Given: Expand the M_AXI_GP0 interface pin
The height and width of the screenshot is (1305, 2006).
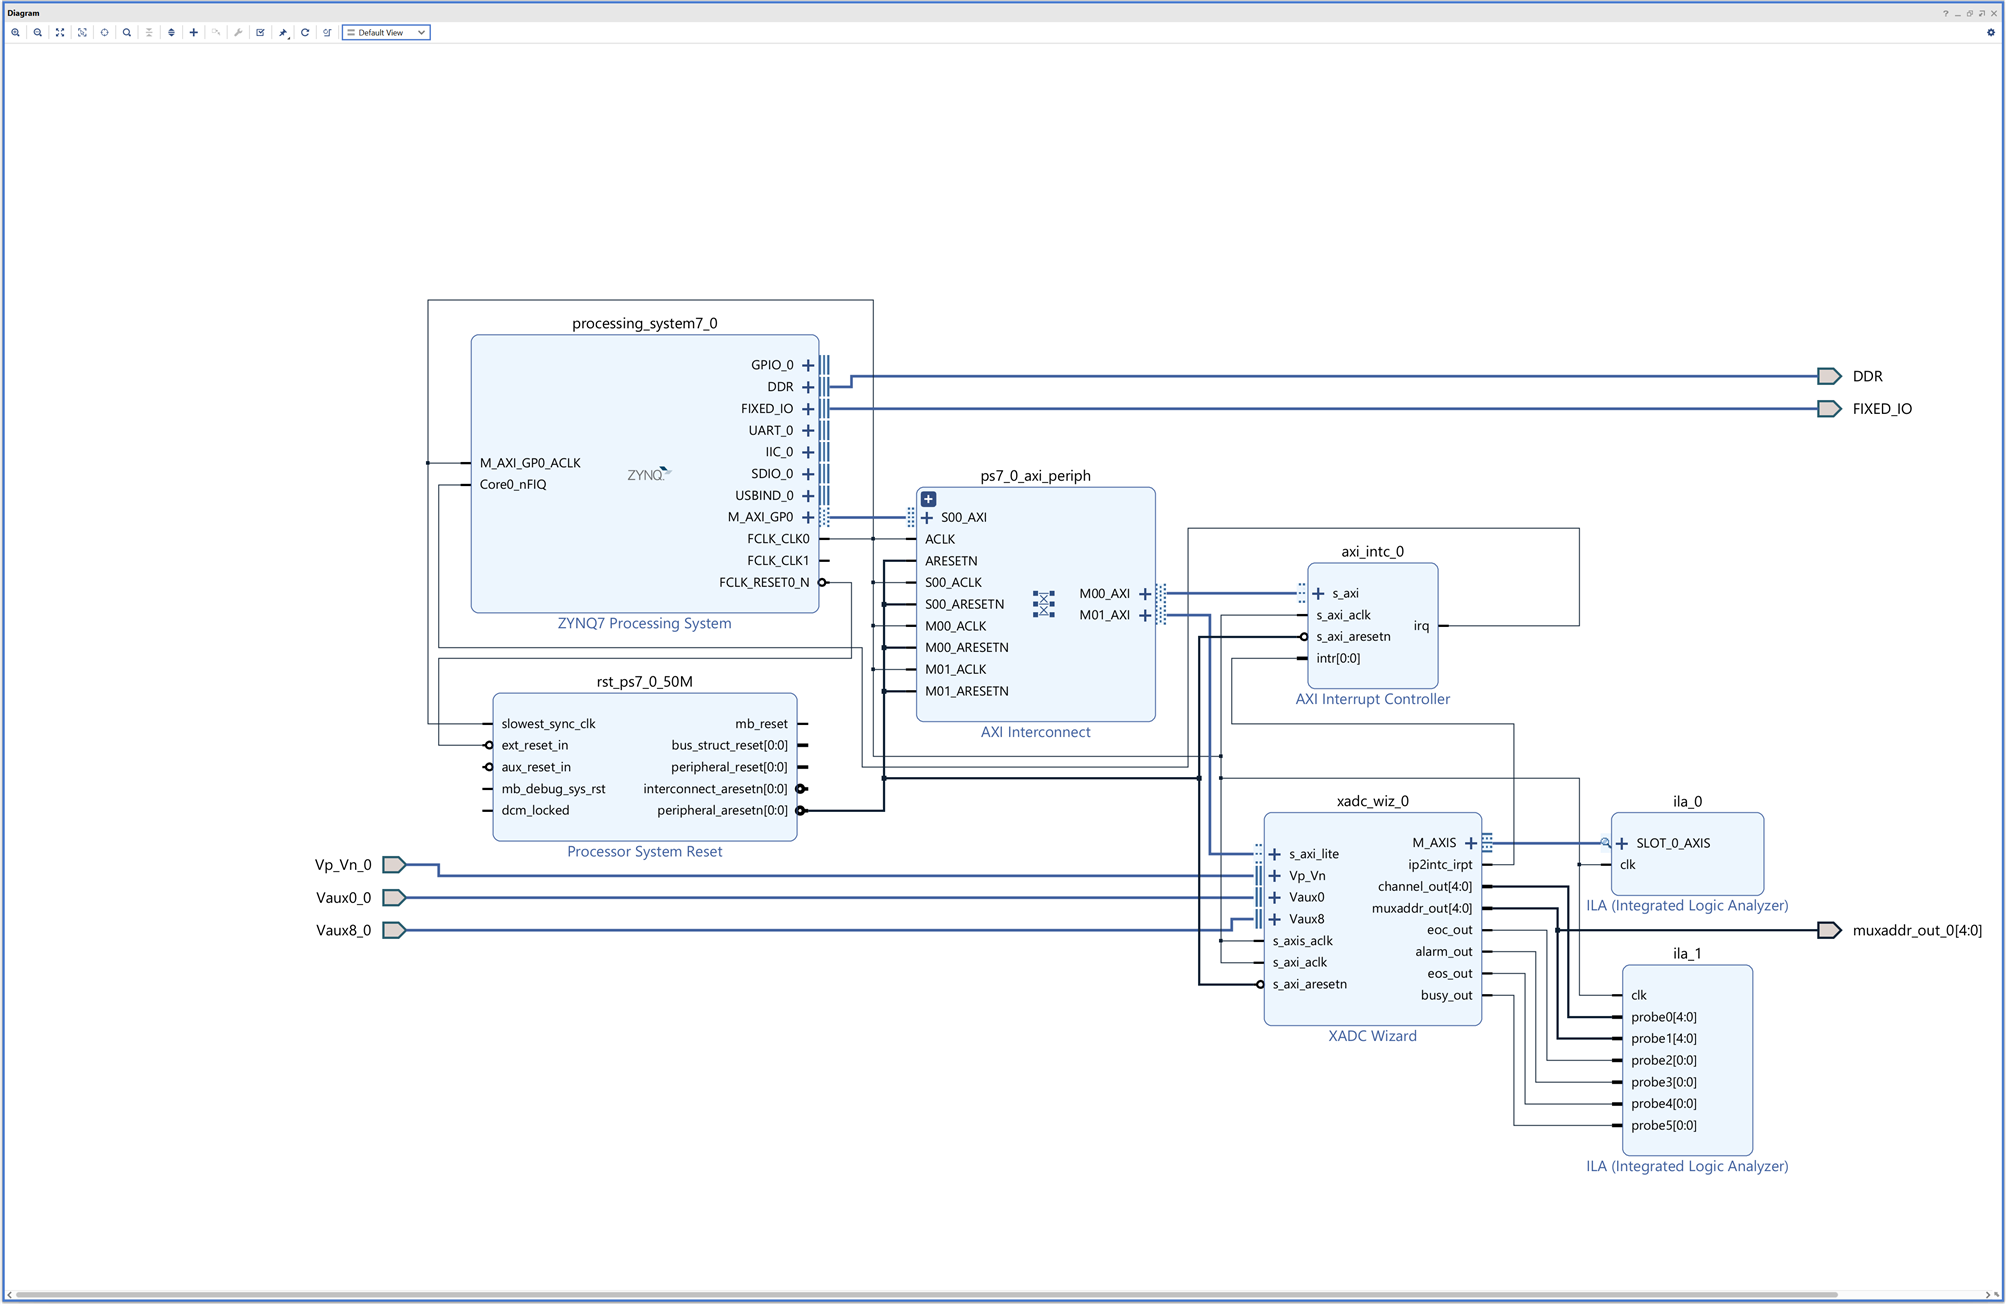Looking at the screenshot, I should (x=808, y=517).
